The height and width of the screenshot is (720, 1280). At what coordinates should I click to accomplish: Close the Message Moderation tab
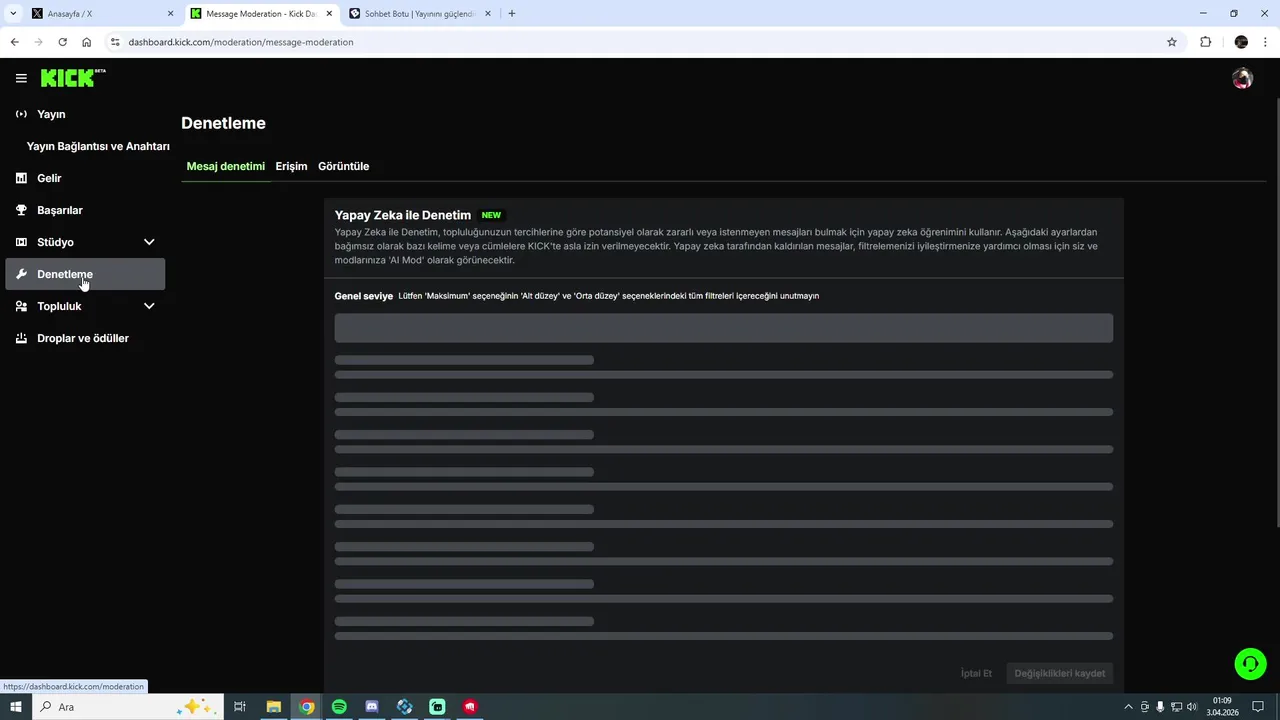[x=329, y=14]
